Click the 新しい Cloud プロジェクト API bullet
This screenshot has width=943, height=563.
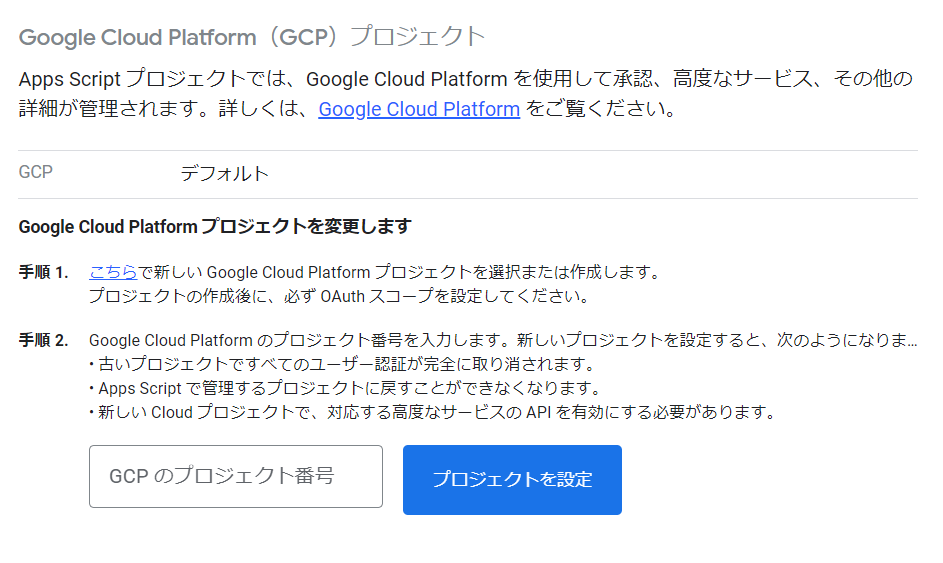coord(432,413)
